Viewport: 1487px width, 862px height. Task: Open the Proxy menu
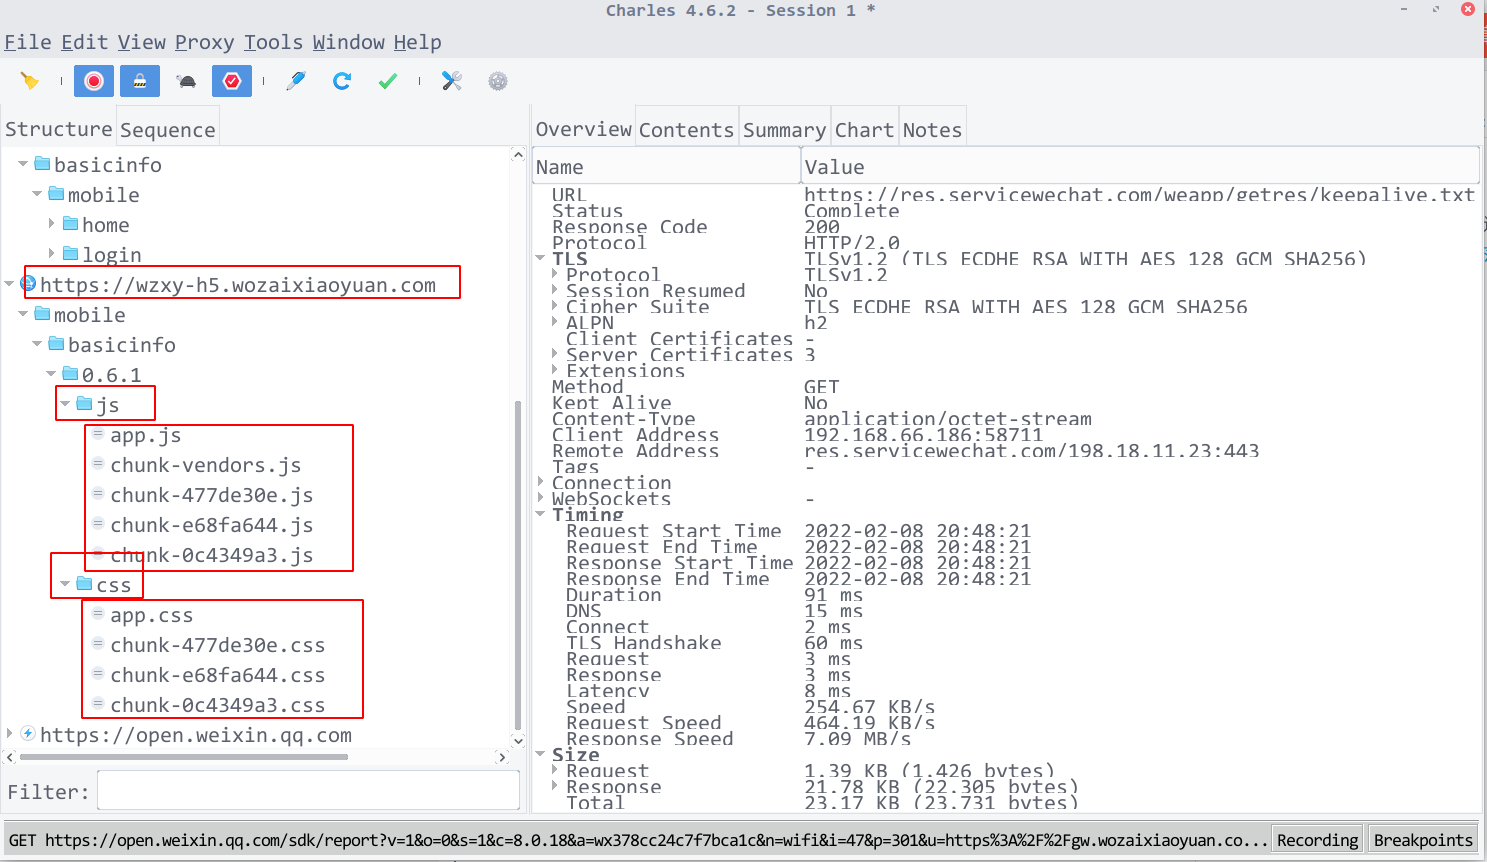coord(204,42)
